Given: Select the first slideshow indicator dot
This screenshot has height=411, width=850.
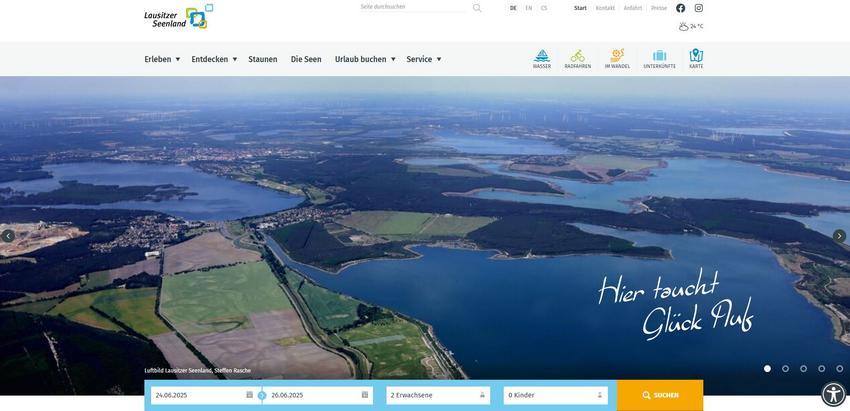Looking at the screenshot, I should pyautogui.click(x=767, y=369).
